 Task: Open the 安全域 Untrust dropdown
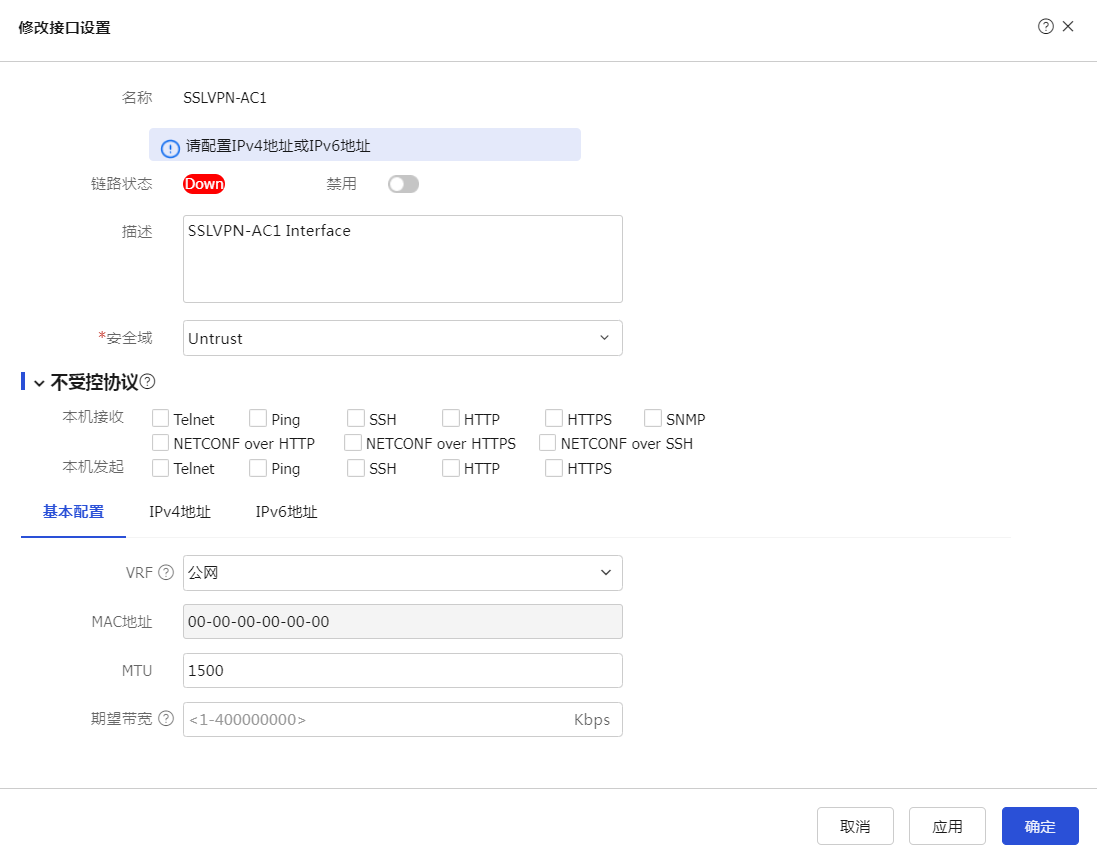[402, 338]
